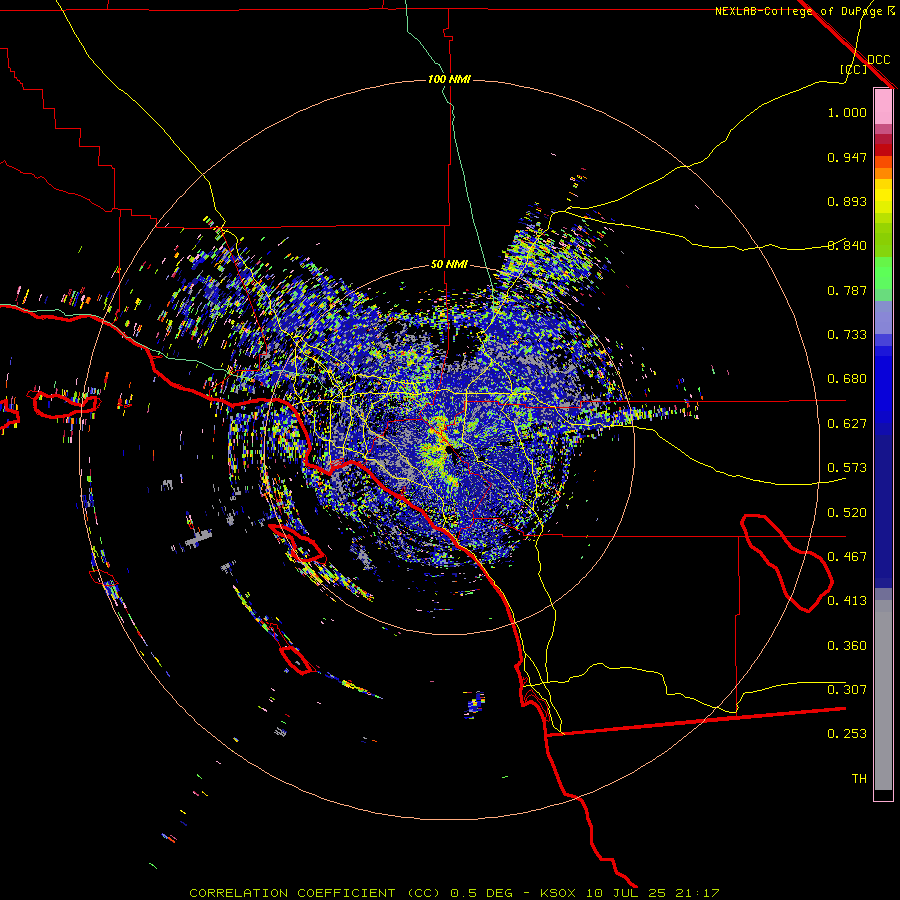Pick the lavender segment of the color bar
The height and width of the screenshot is (900, 900).
tap(883, 317)
